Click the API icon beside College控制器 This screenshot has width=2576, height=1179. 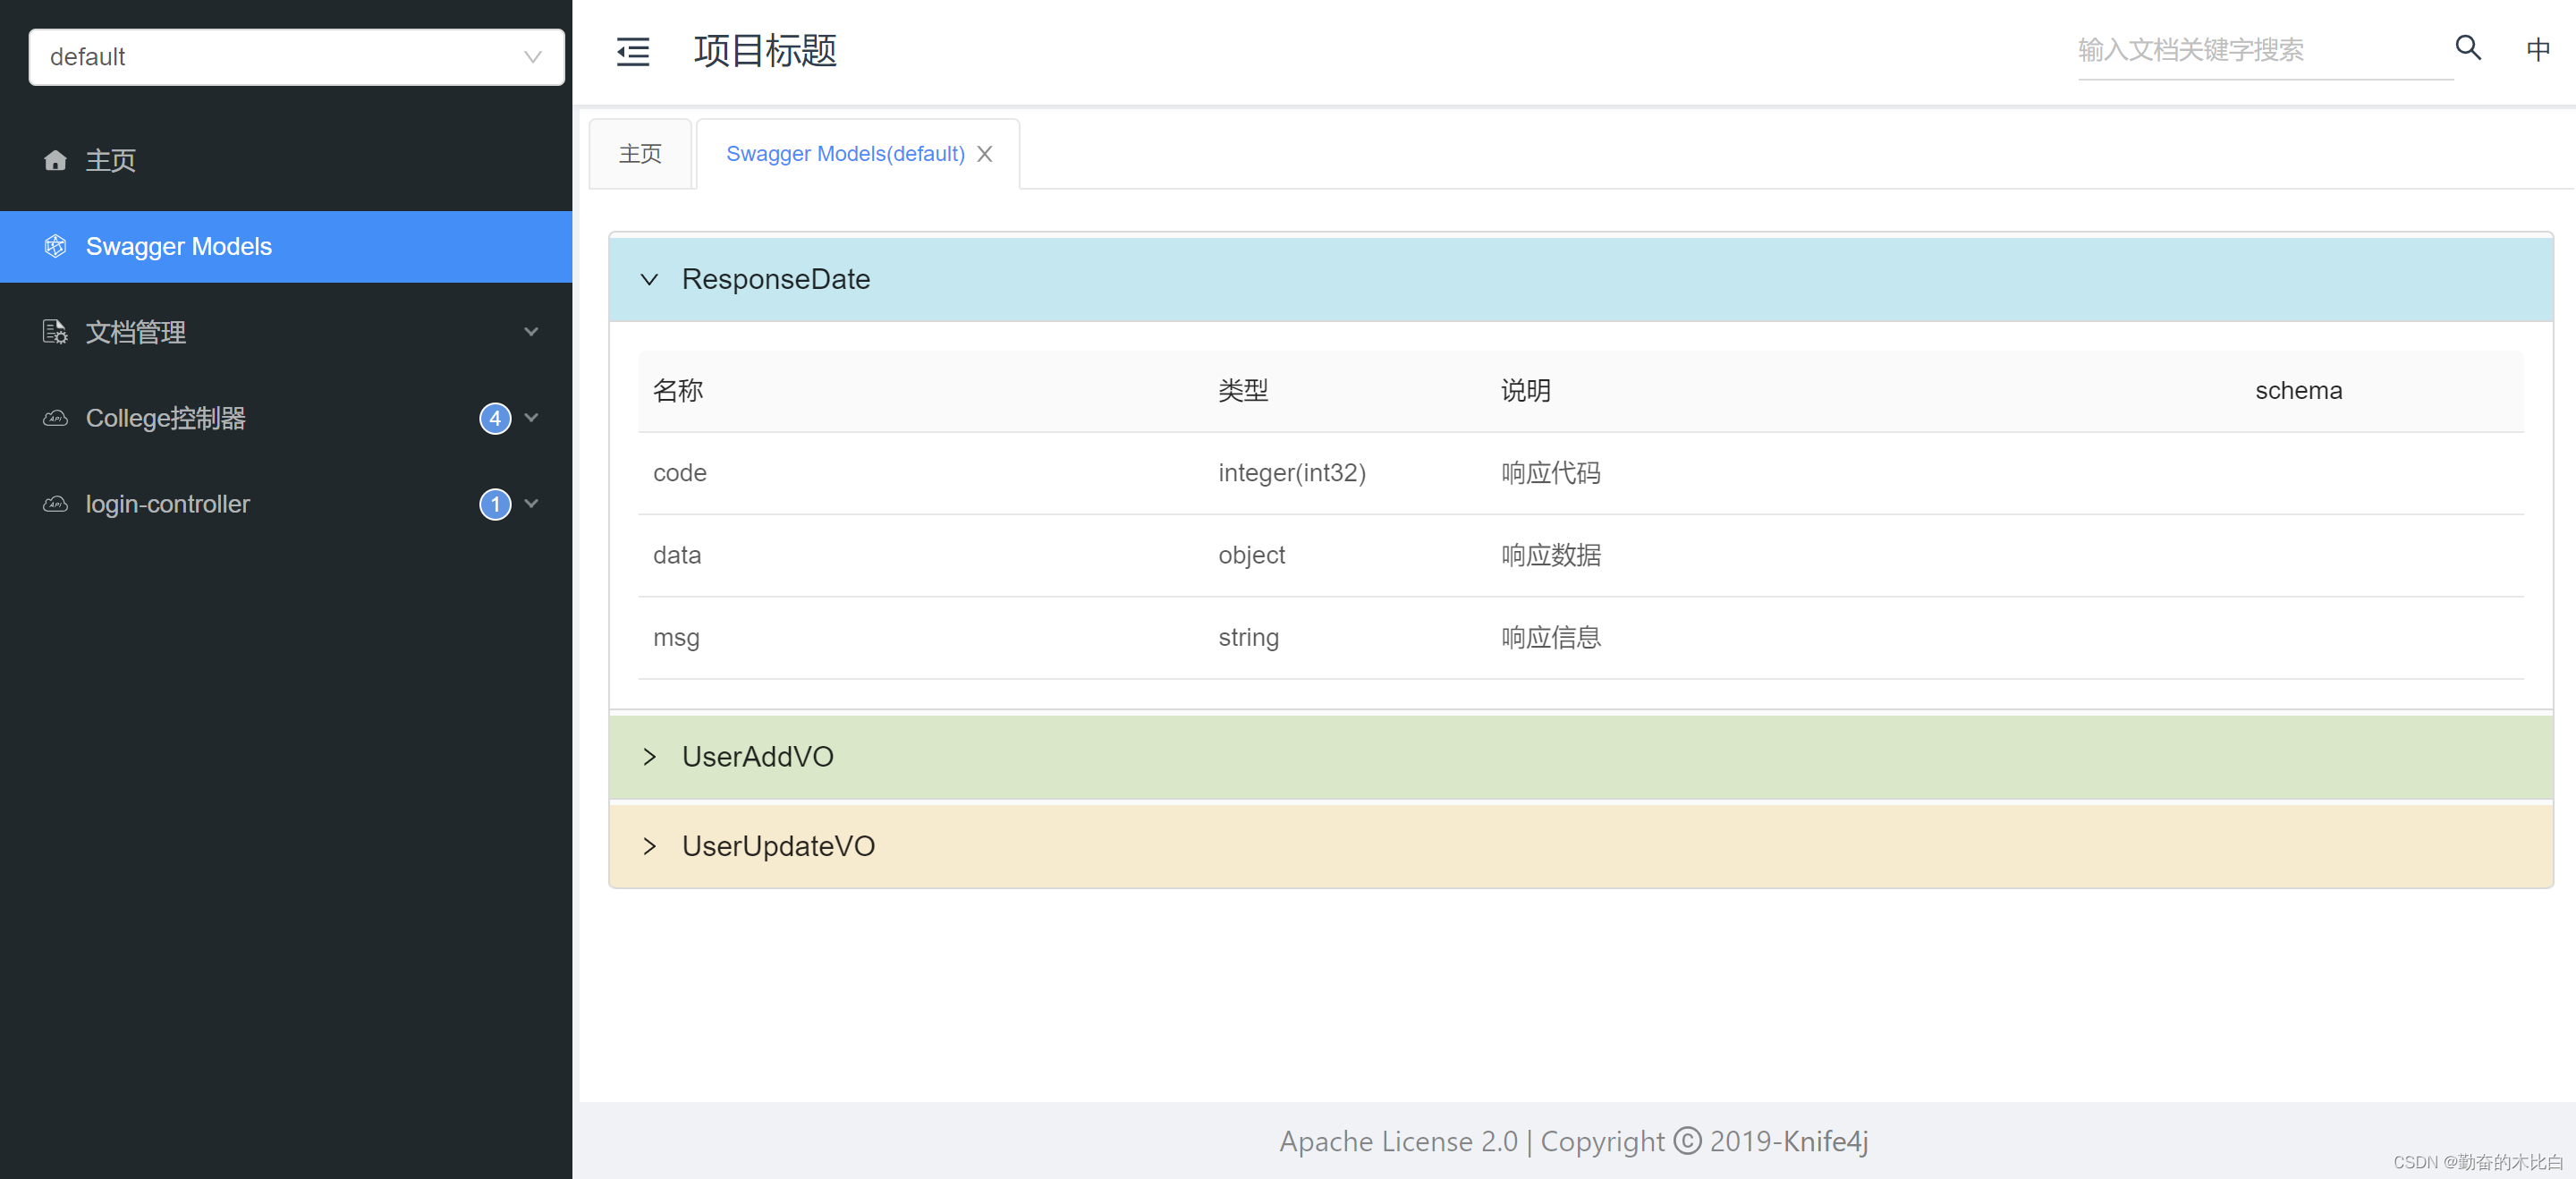point(55,418)
